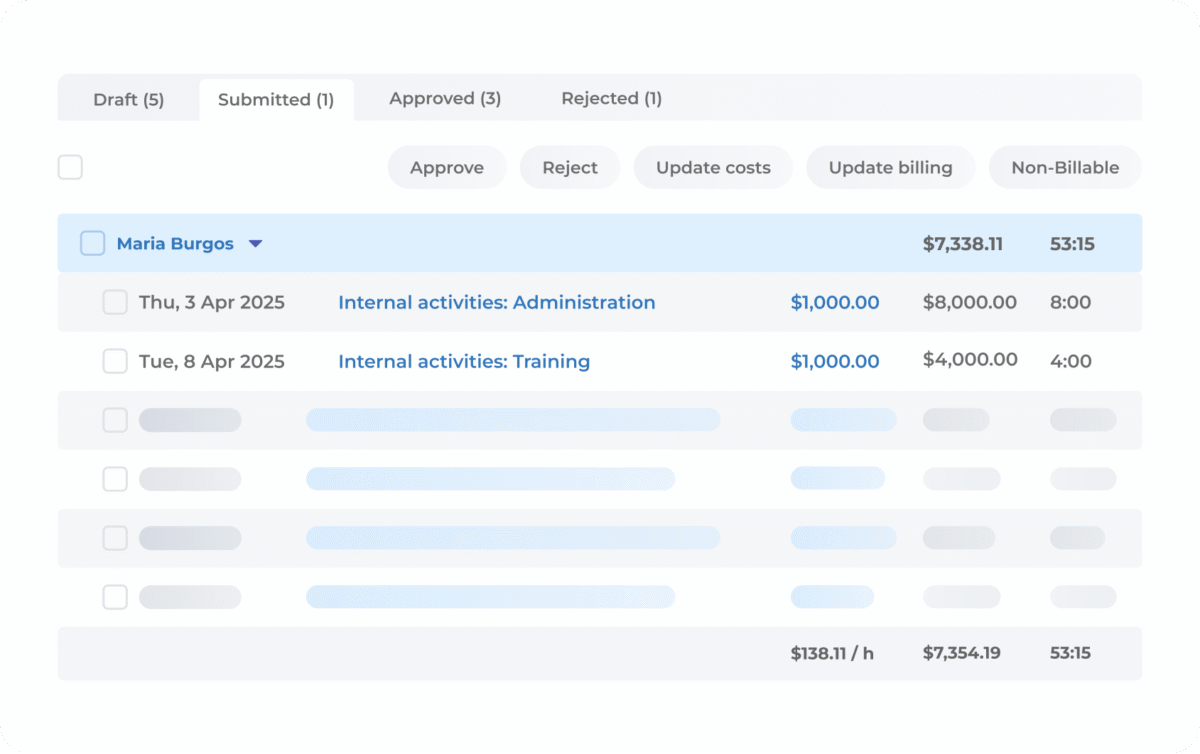This screenshot has height=754, width=1200.
Task: Click $1,000.00 rate on the Administration row
Action: coord(835,302)
